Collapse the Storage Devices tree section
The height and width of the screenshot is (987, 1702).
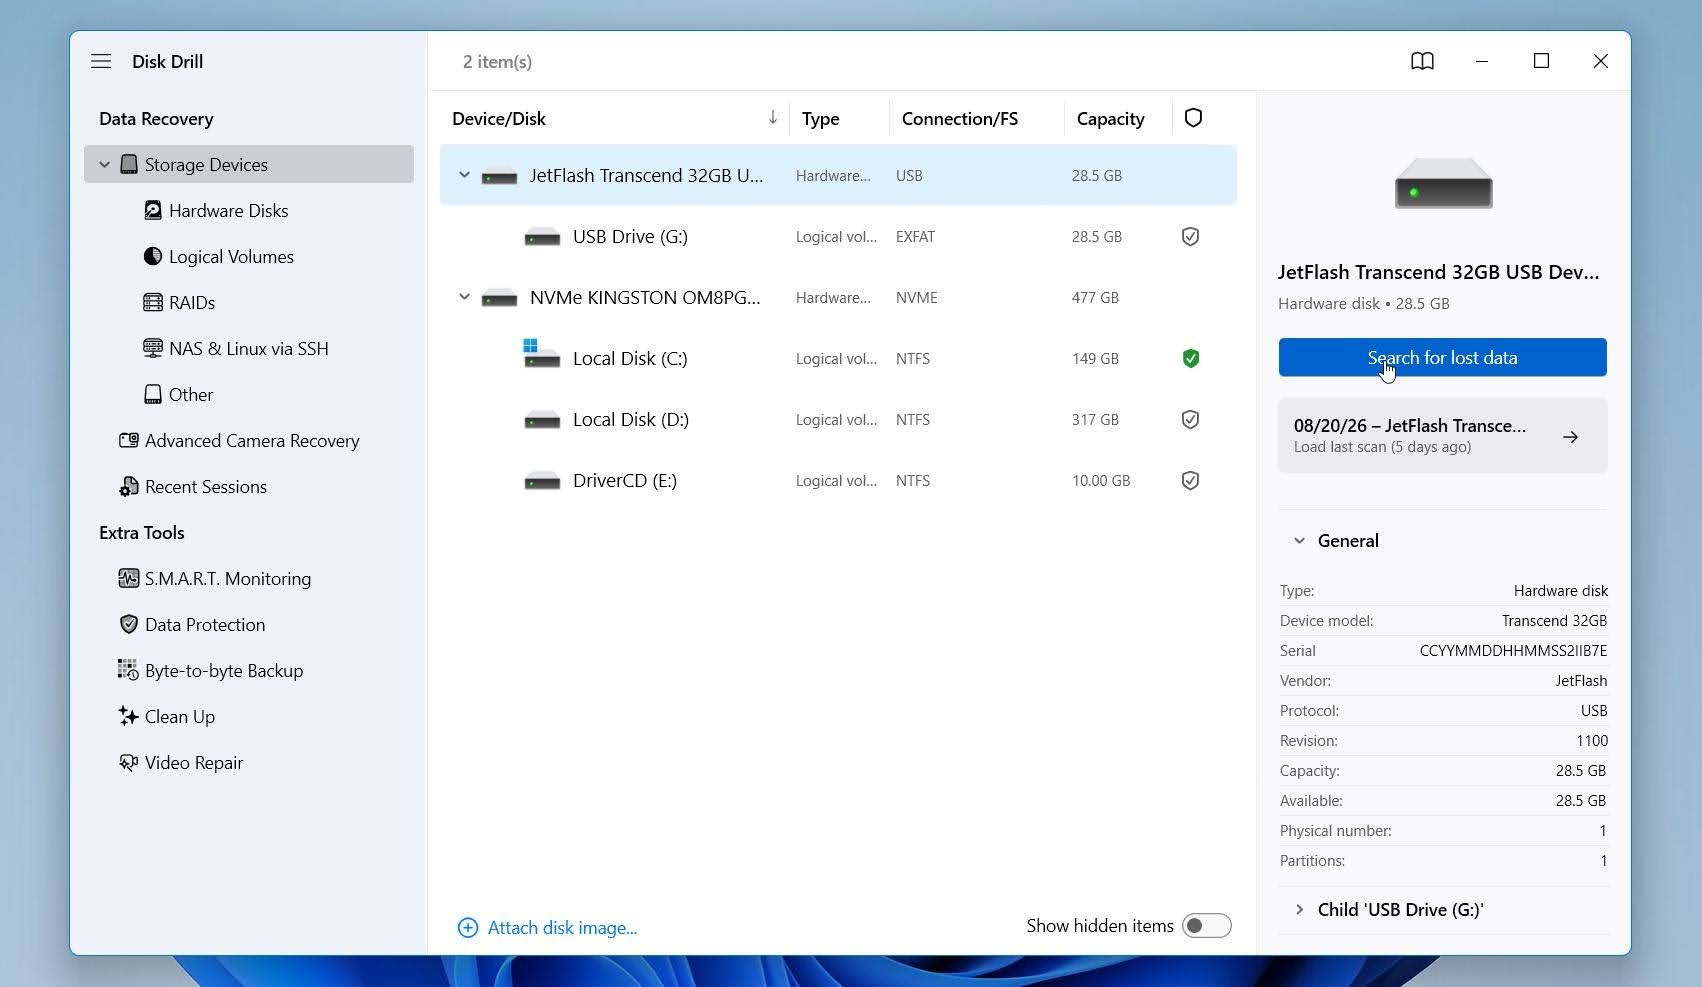tap(104, 164)
